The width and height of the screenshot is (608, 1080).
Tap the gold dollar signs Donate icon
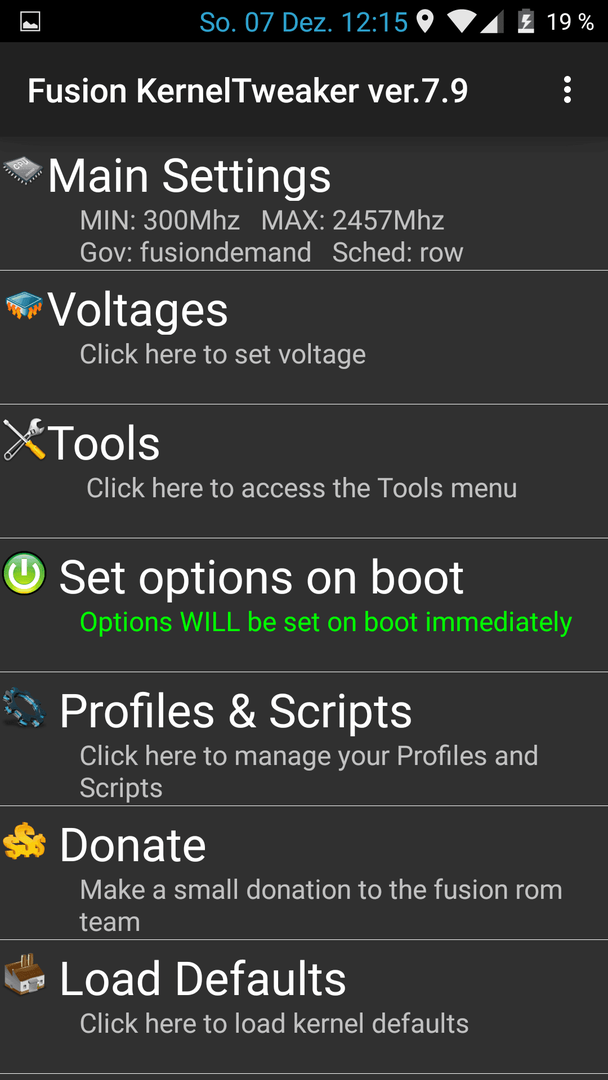click(x=24, y=841)
